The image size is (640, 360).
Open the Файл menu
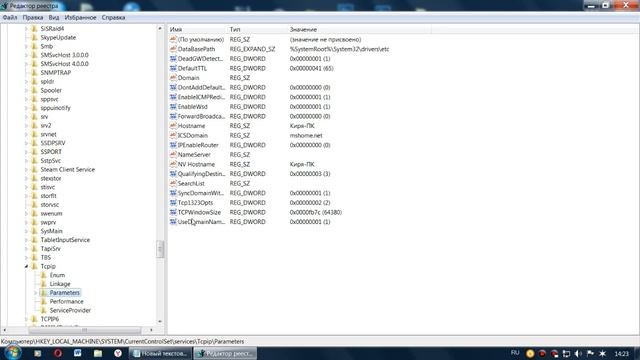10,18
